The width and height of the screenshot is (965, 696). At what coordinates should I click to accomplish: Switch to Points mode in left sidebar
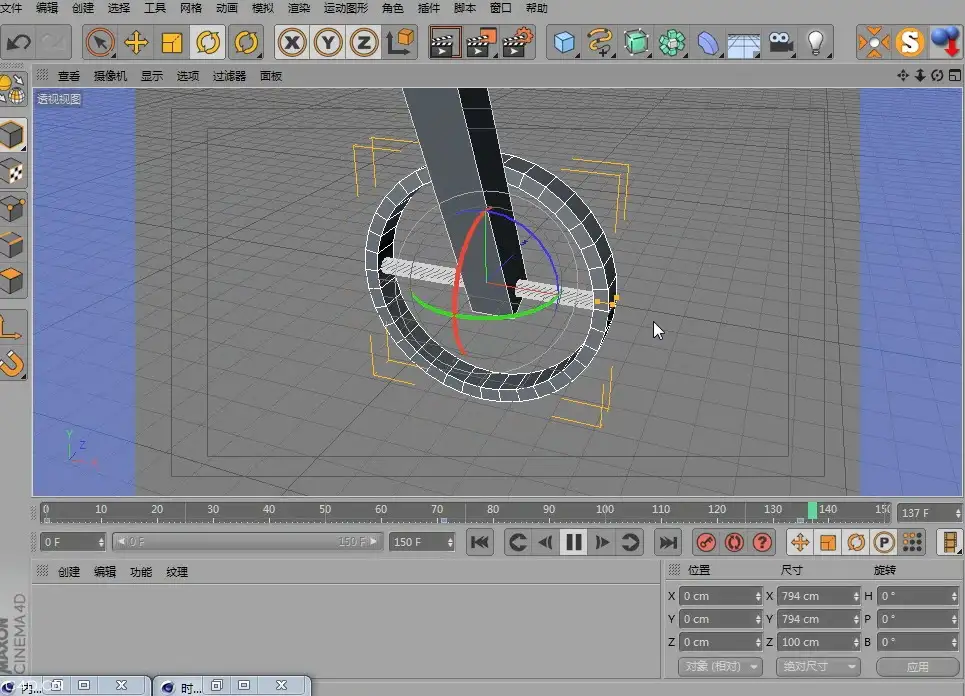[x=13, y=209]
